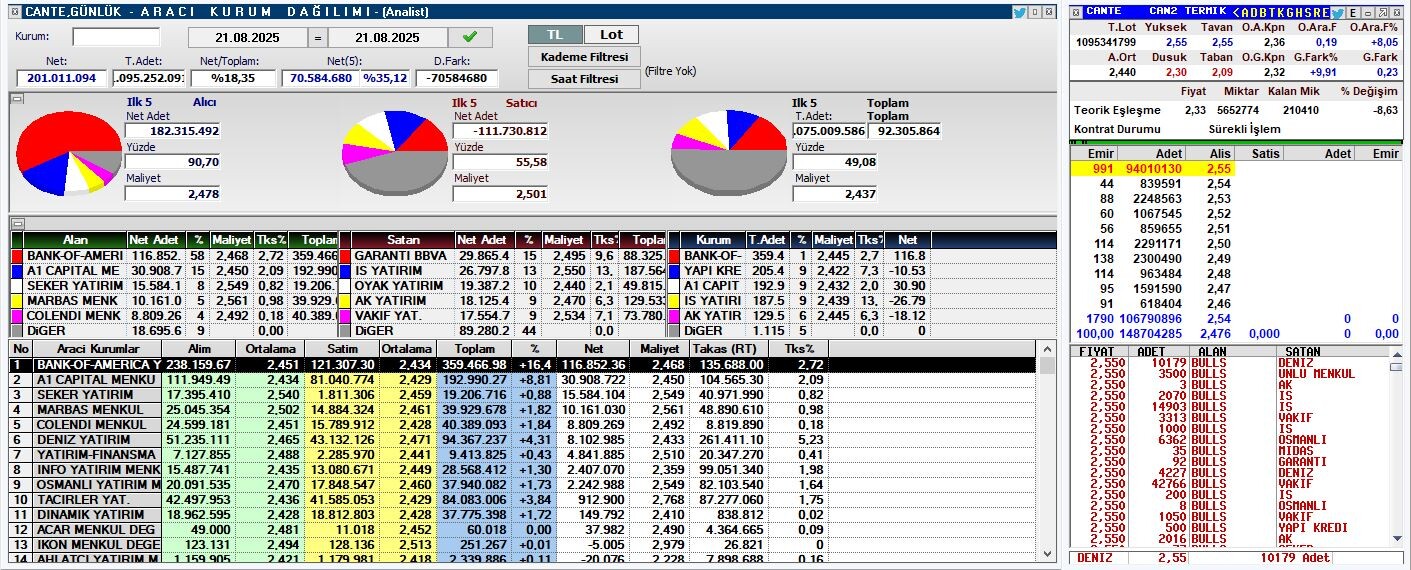Open the Twitter bird icon in the CANTE depth window
The width and height of the screenshot is (1411, 570).
click(1337, 13)
